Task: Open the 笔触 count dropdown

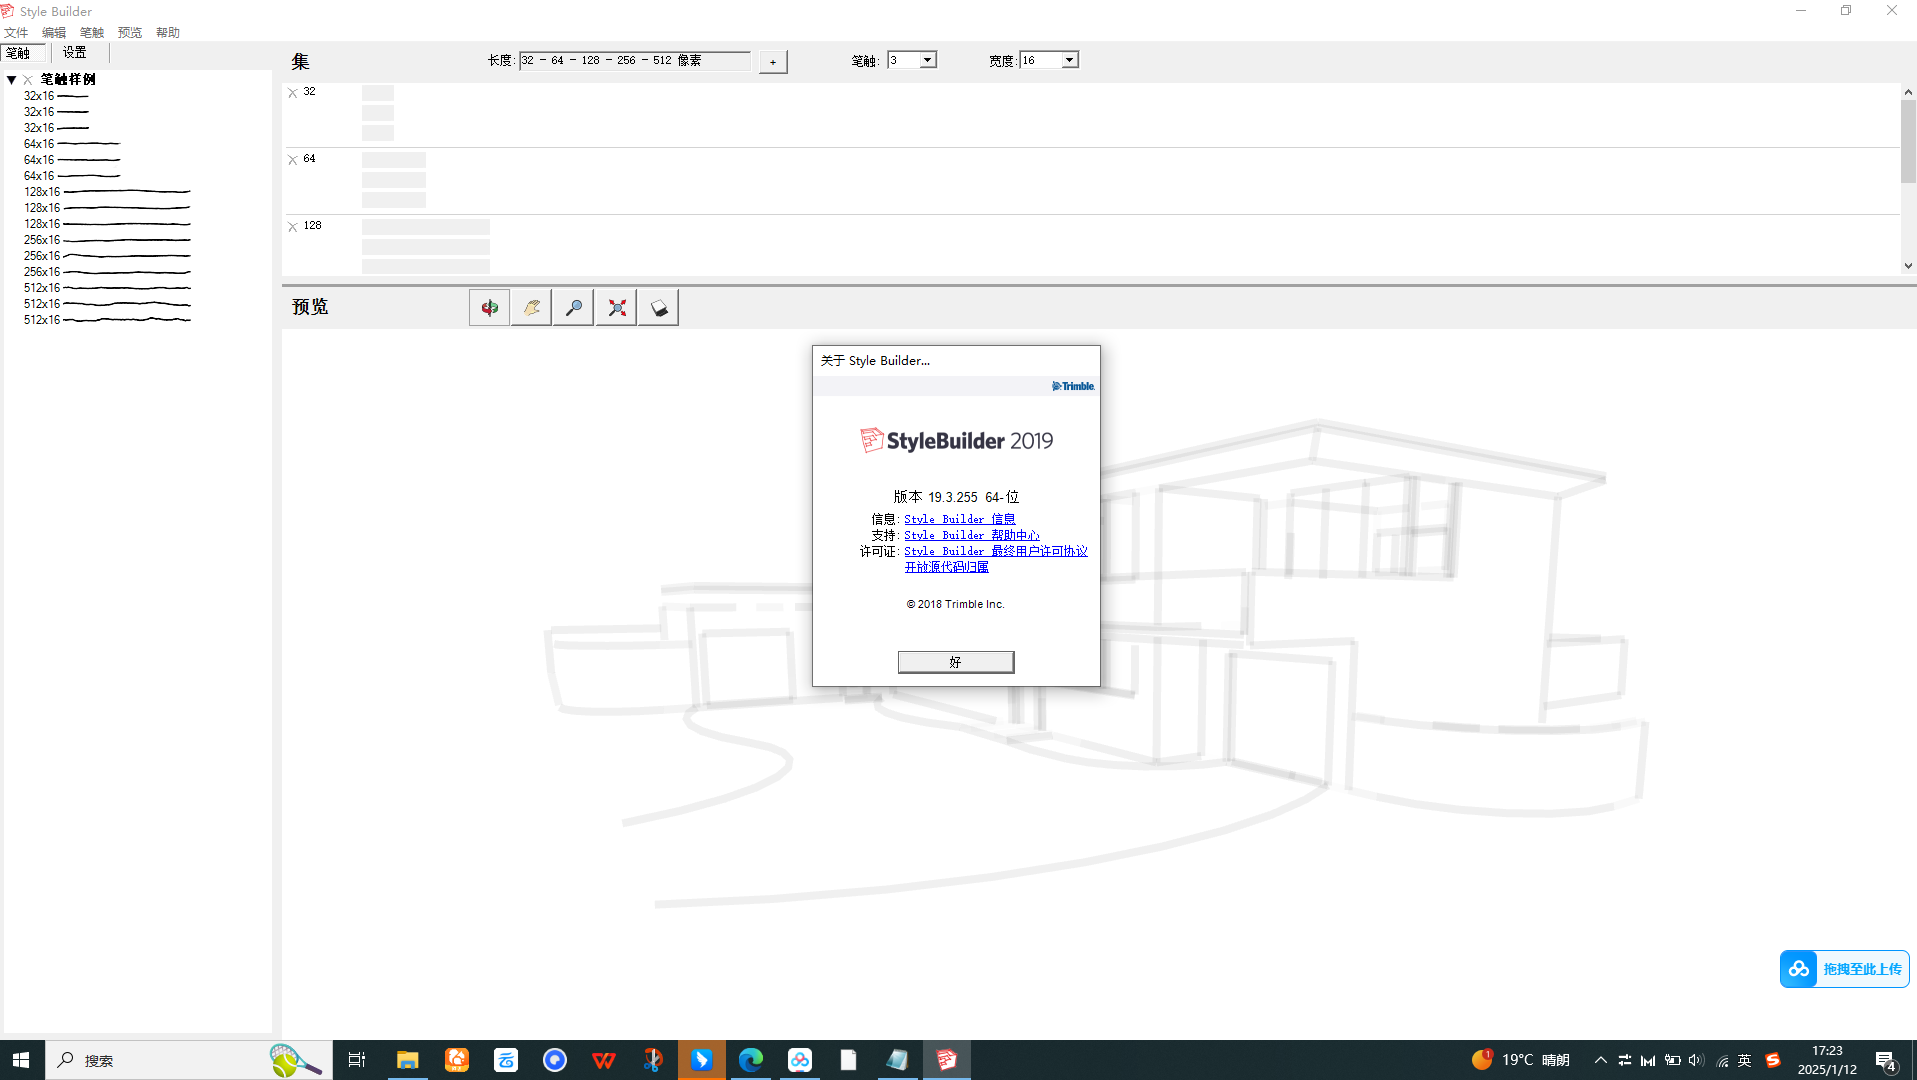Action: click(x=927, y=60)
